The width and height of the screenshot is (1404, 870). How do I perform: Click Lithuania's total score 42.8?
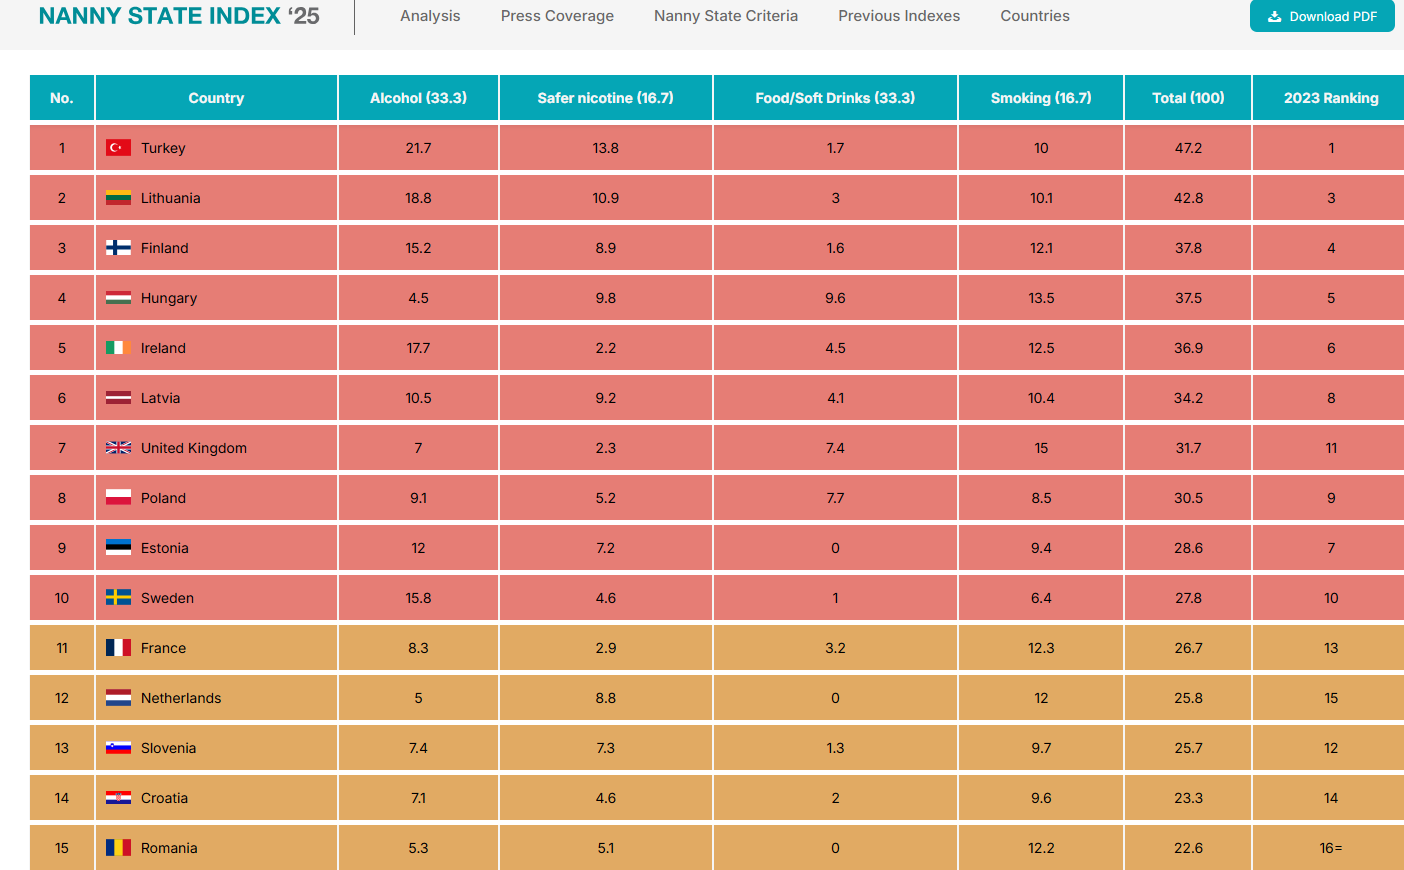[1188, 198]
